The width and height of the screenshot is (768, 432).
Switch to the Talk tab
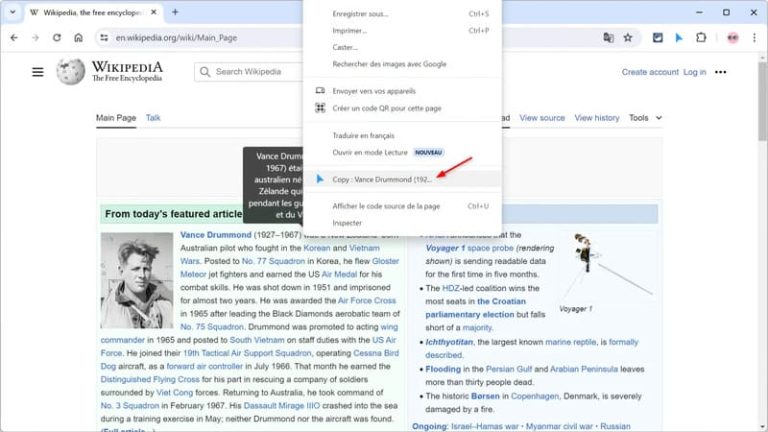153,118
